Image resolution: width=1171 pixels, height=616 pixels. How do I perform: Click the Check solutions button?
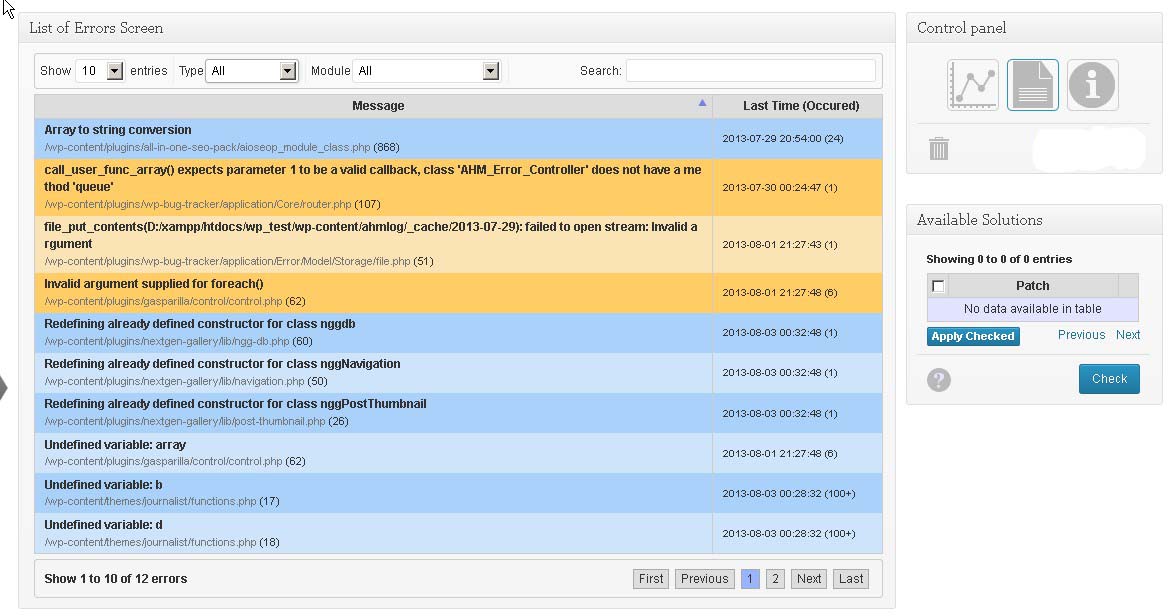coord(1109,379)
